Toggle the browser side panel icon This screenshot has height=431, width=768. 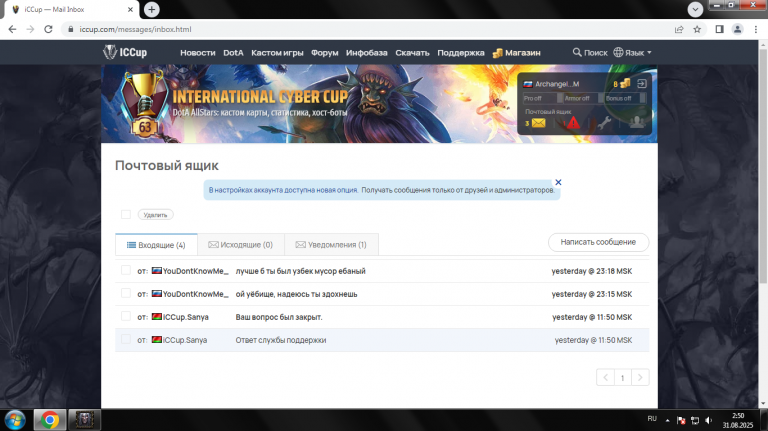pyautogui.click(x=719, y=29)
